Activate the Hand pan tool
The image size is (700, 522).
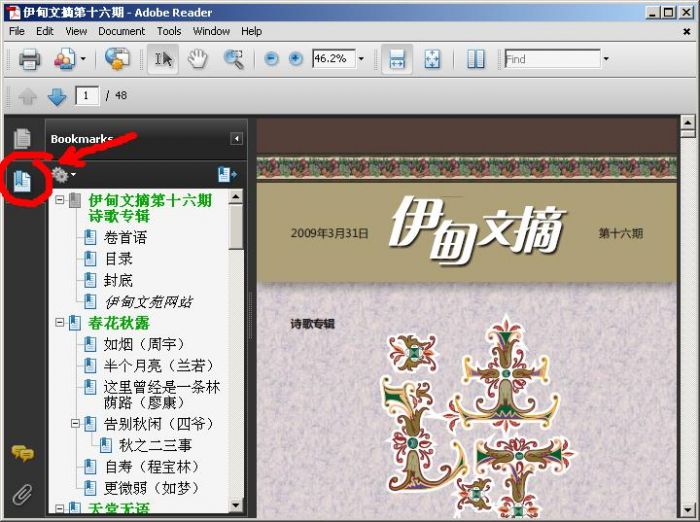[x=197, y=59]
